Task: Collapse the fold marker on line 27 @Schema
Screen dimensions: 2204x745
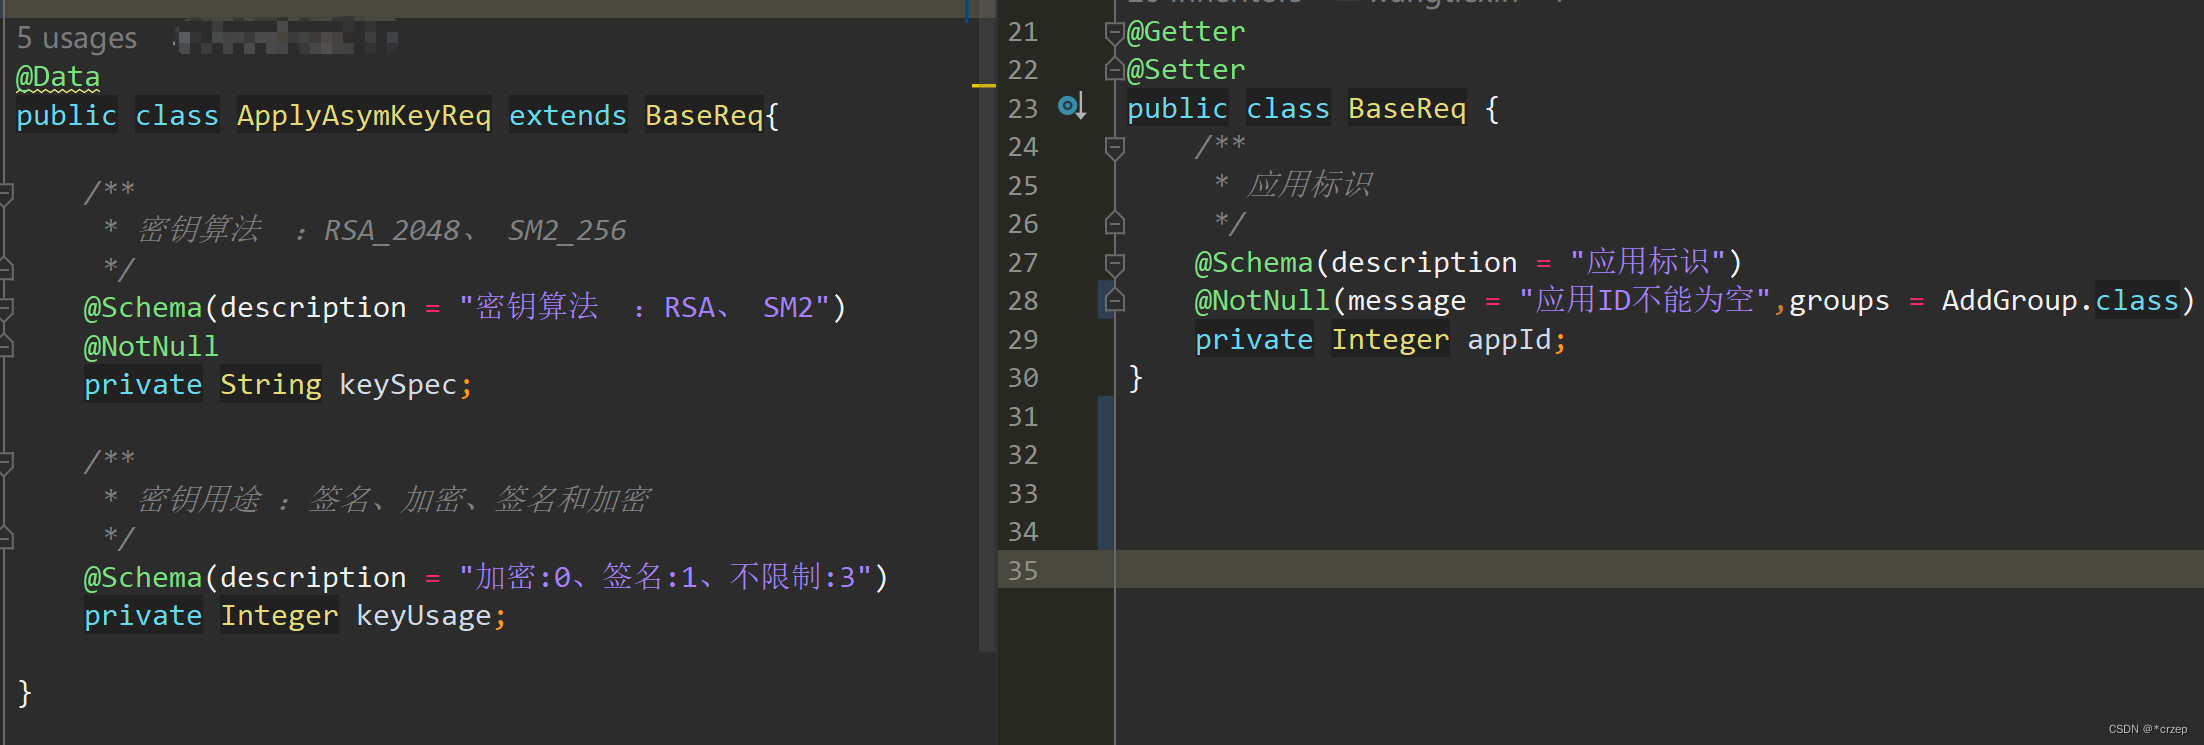Action: tap(1114, 263)
